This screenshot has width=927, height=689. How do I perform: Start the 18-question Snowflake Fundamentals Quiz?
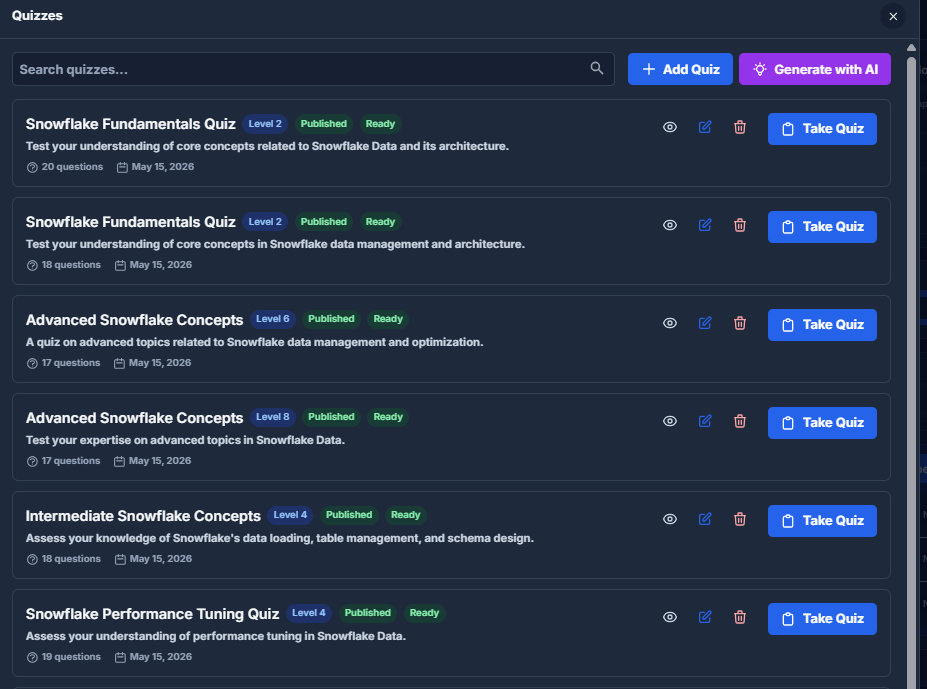point(822,227)
